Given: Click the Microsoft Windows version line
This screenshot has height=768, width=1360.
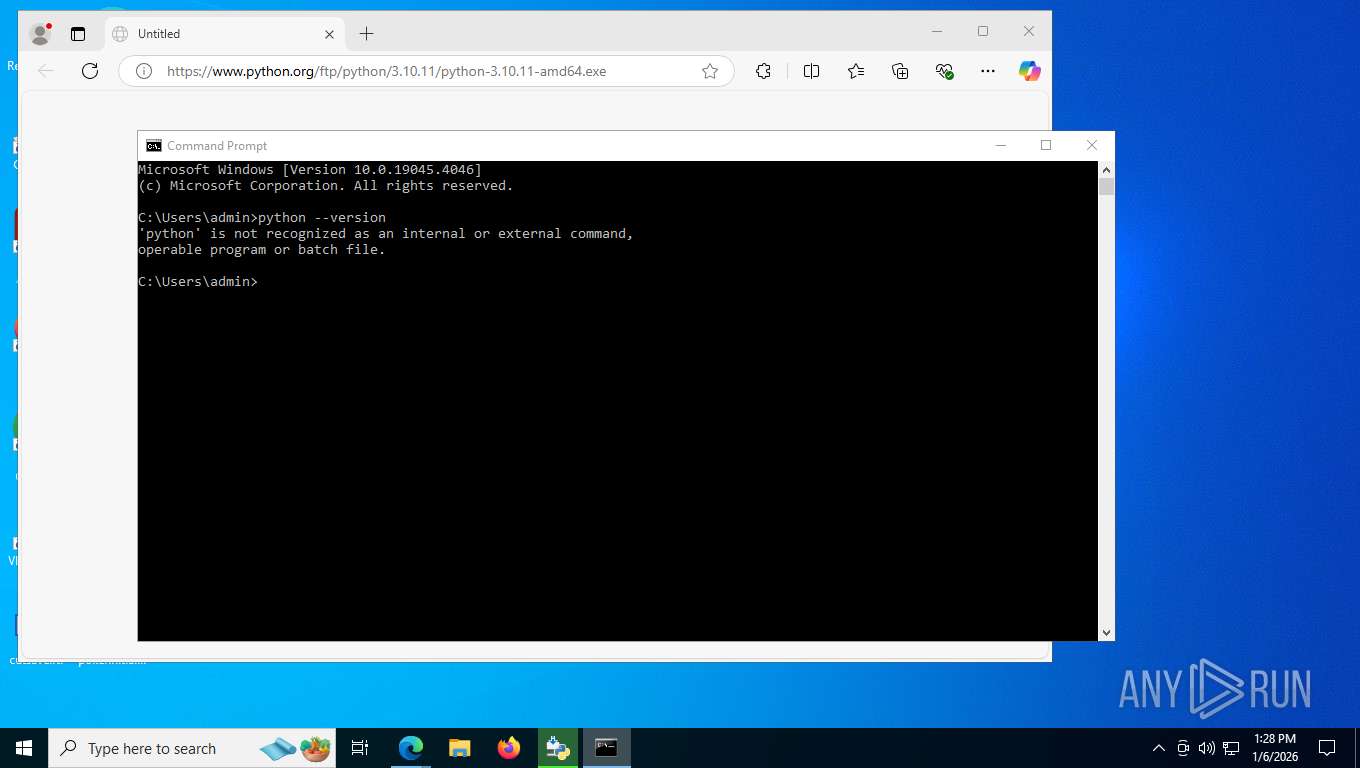Looking at the screenshot, I should click(310, 169).
